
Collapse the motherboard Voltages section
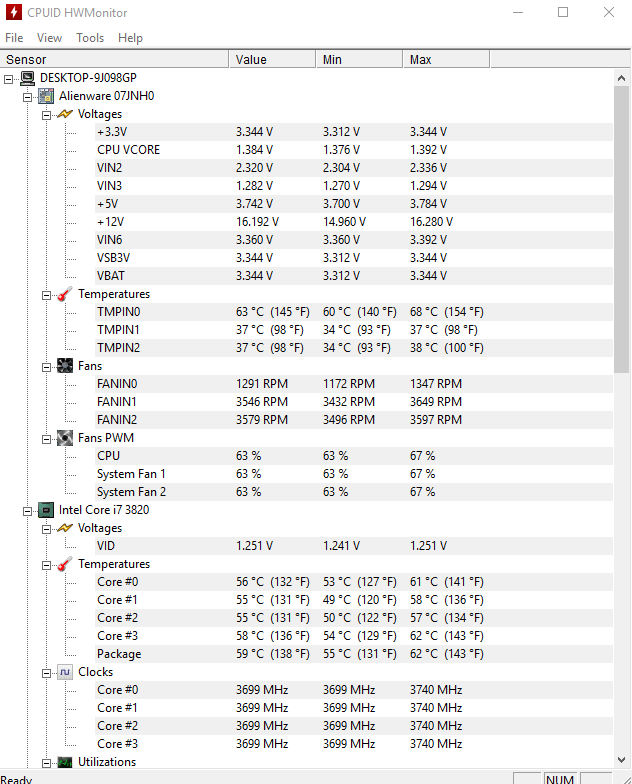tap(47, 114)
